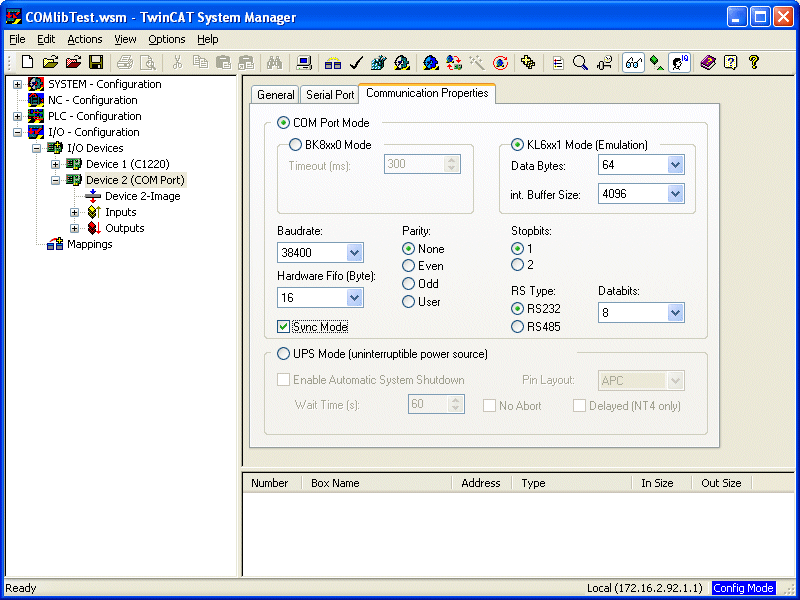
Task: Select the PLC - Configuration item
Action: (94, 116)
